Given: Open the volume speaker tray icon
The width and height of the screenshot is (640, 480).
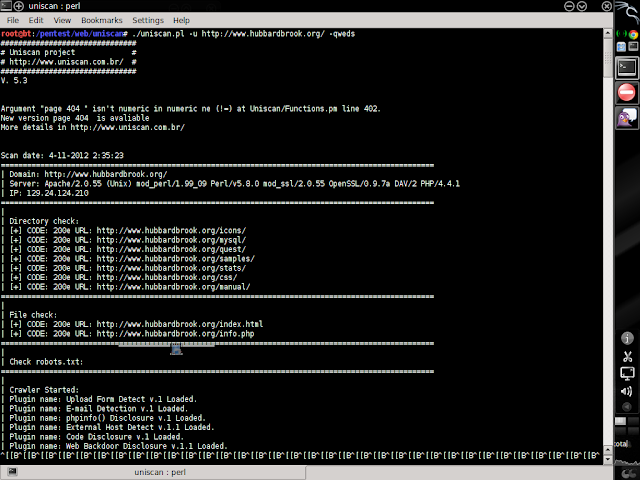Looking at the screenshot, I should 627,391.
